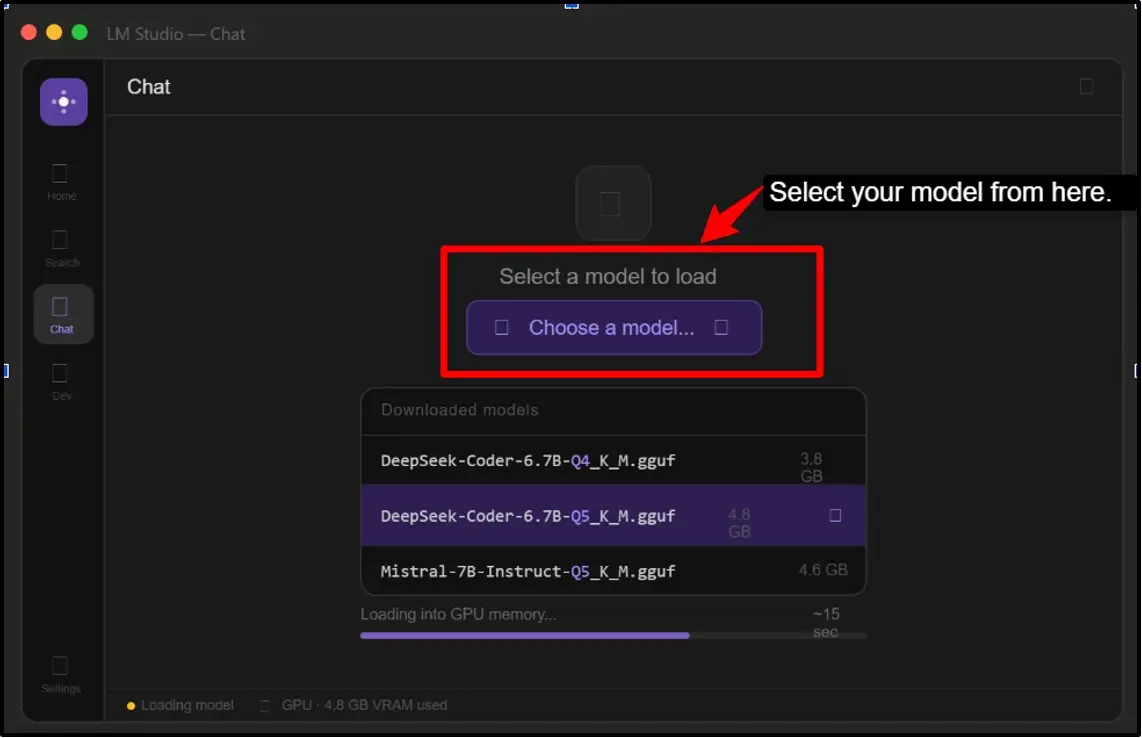This screenshot has width=1142, height=738.
Task: Open the Home sidebar tab
Action: [61, 181]
